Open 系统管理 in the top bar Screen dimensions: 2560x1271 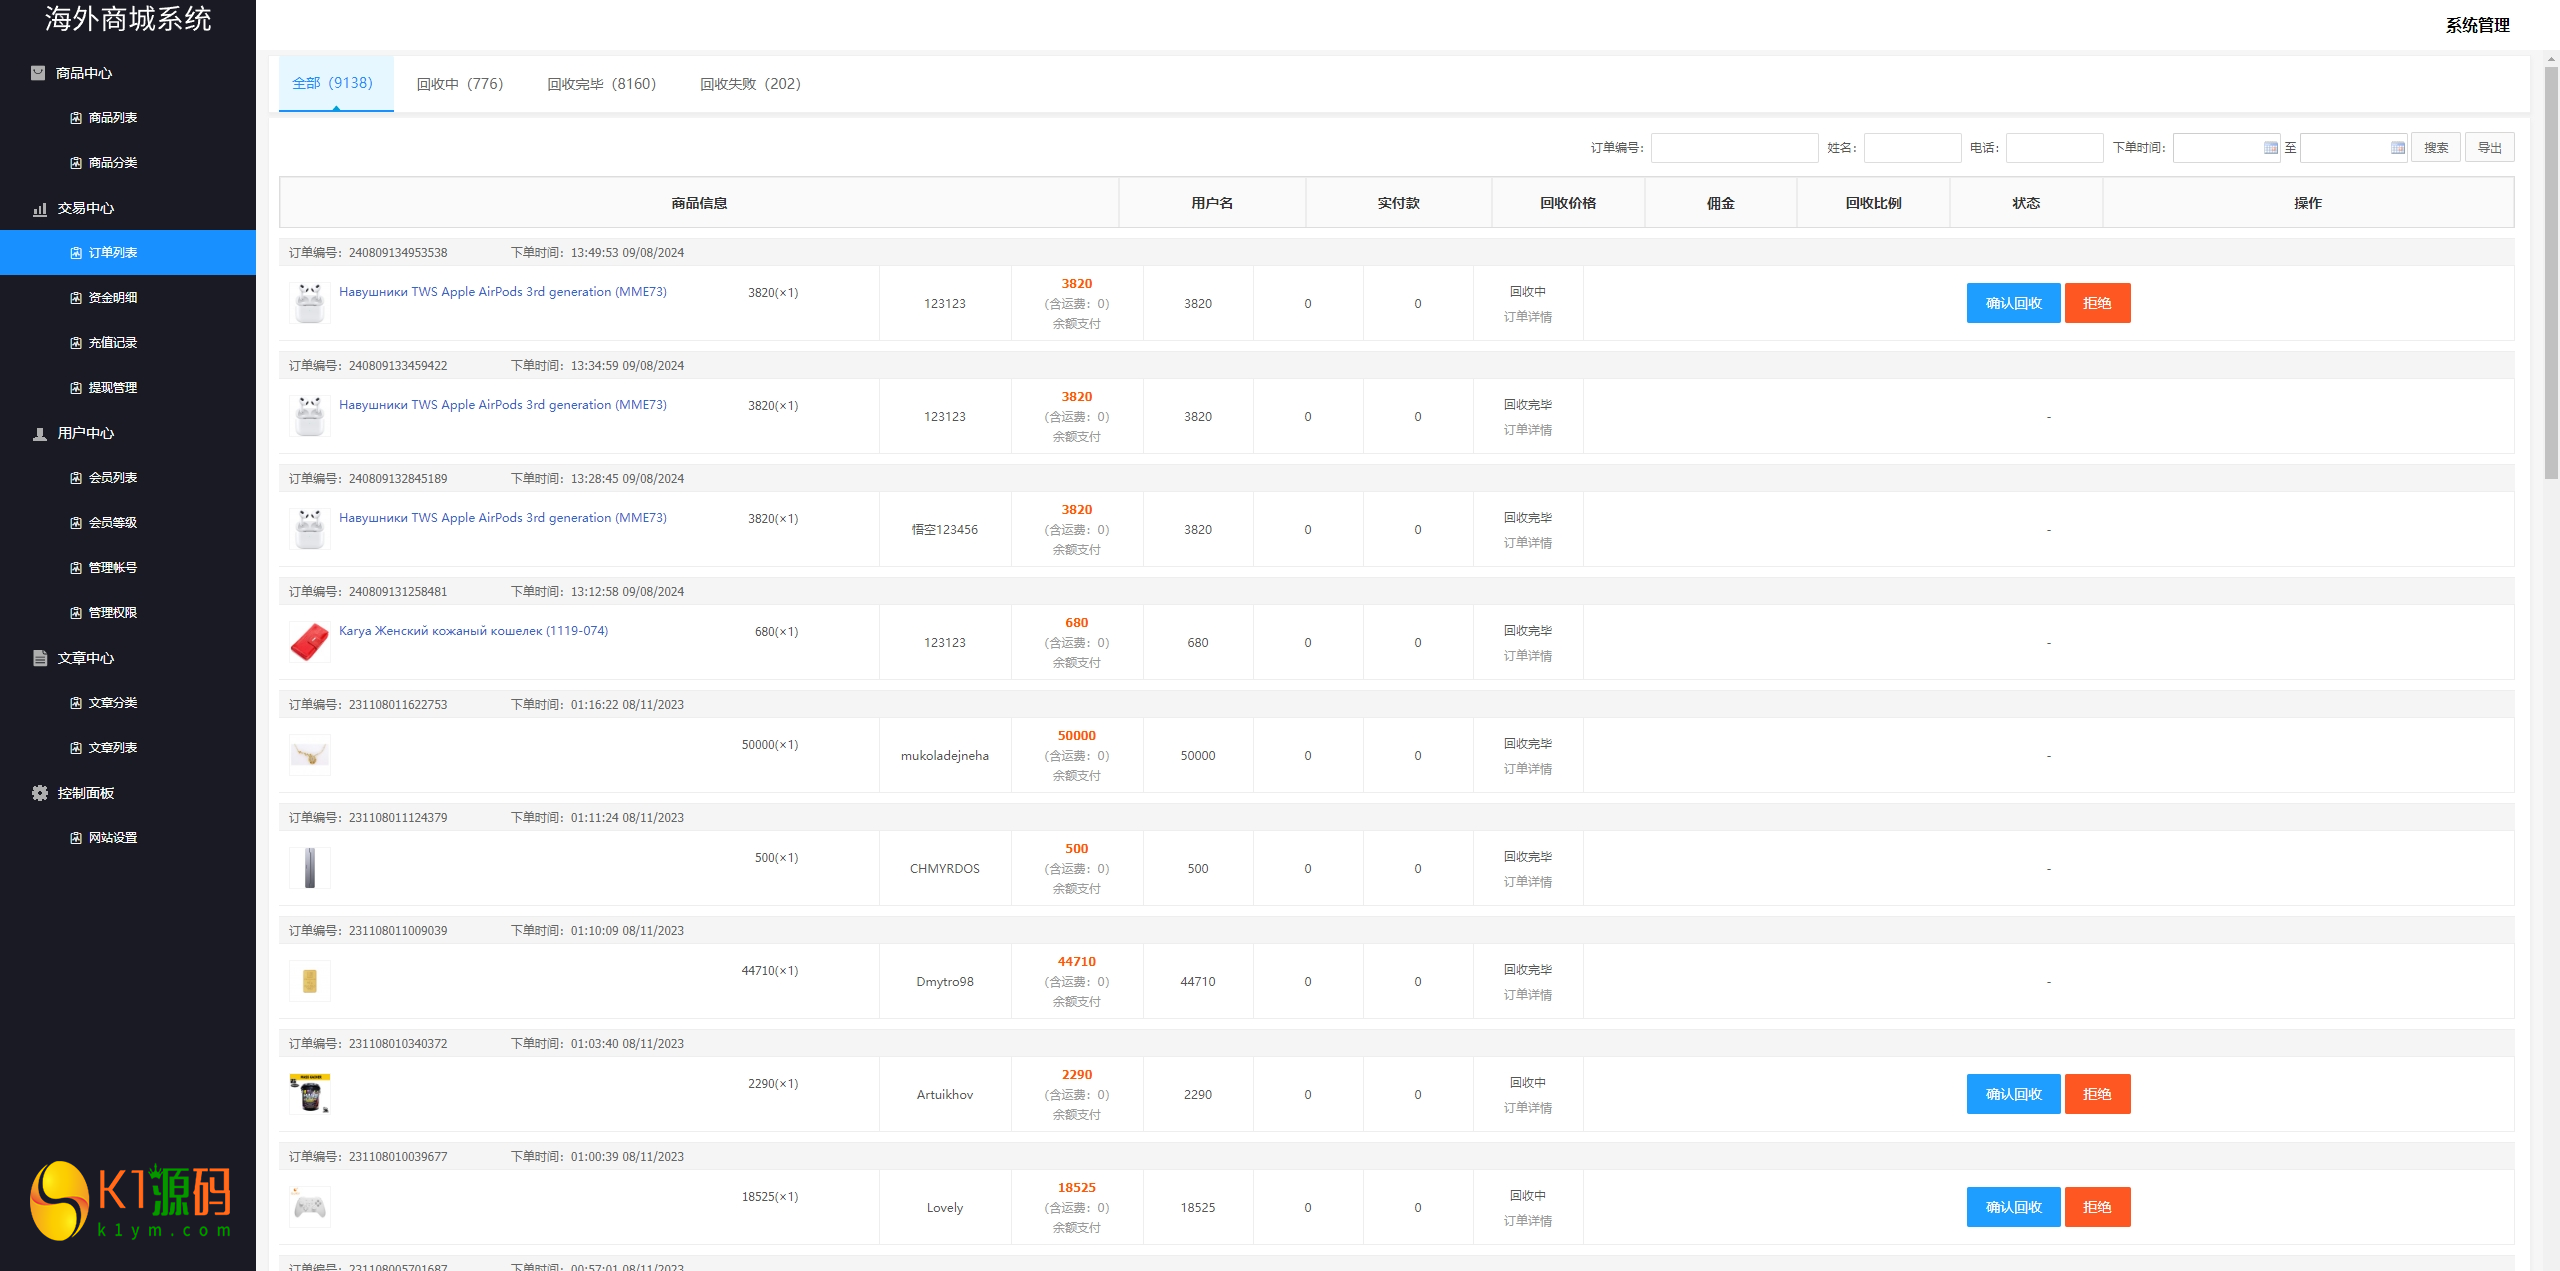[2477, 25]
